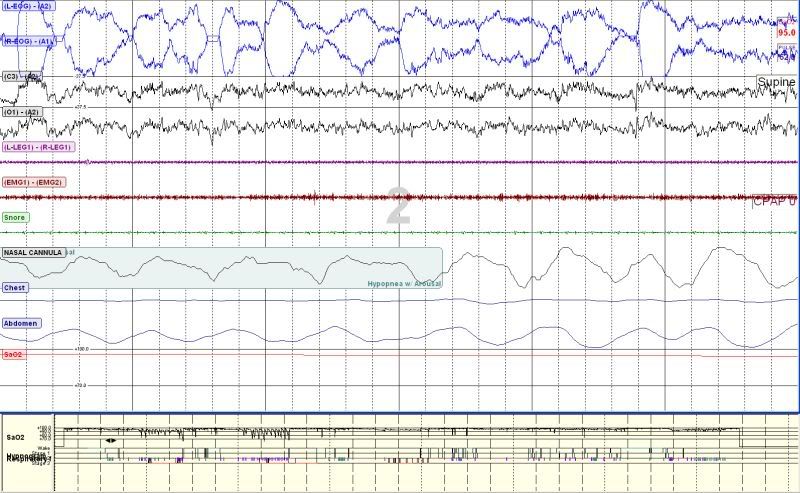The image size is (800, 493).
Task: Click the SpO2 95.0 value readout
Action: tap(787, 33)
